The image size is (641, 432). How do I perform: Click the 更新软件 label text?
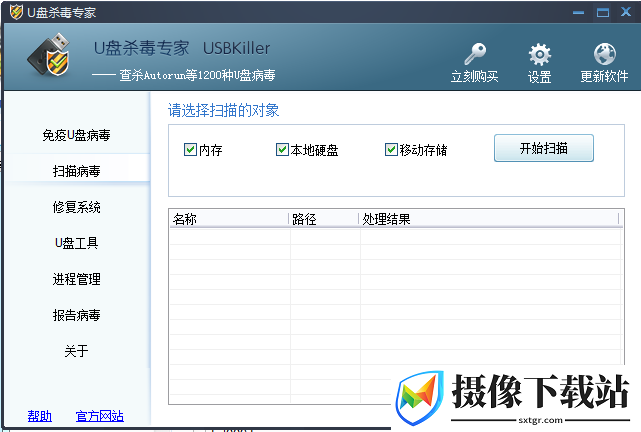point(605,76)
